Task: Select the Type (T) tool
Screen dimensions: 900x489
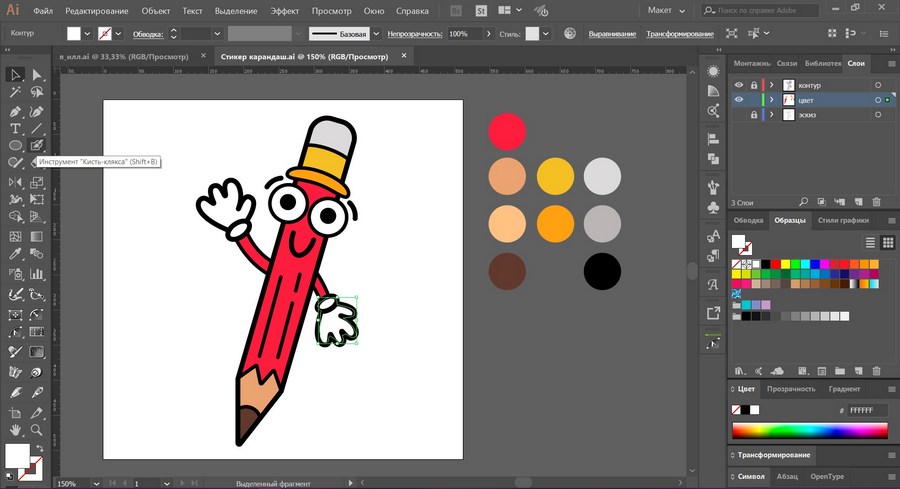Action: 15,129
